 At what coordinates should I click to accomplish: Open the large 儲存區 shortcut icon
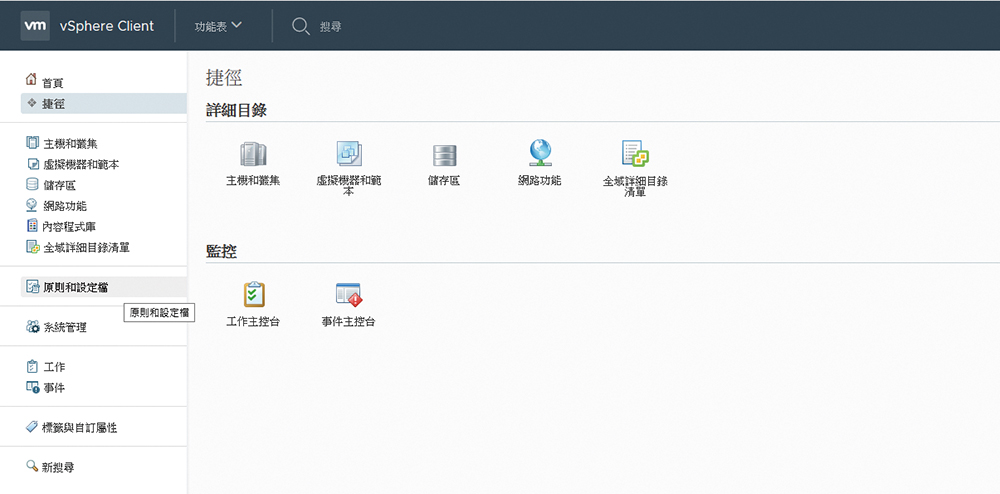[445, 156]
